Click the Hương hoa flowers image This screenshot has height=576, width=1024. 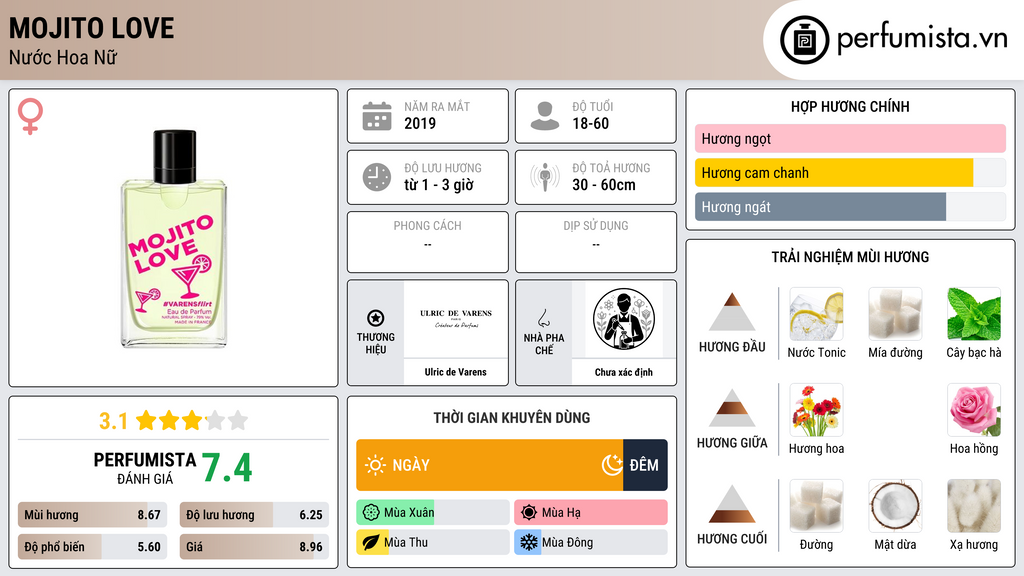[x=816, y=410]
